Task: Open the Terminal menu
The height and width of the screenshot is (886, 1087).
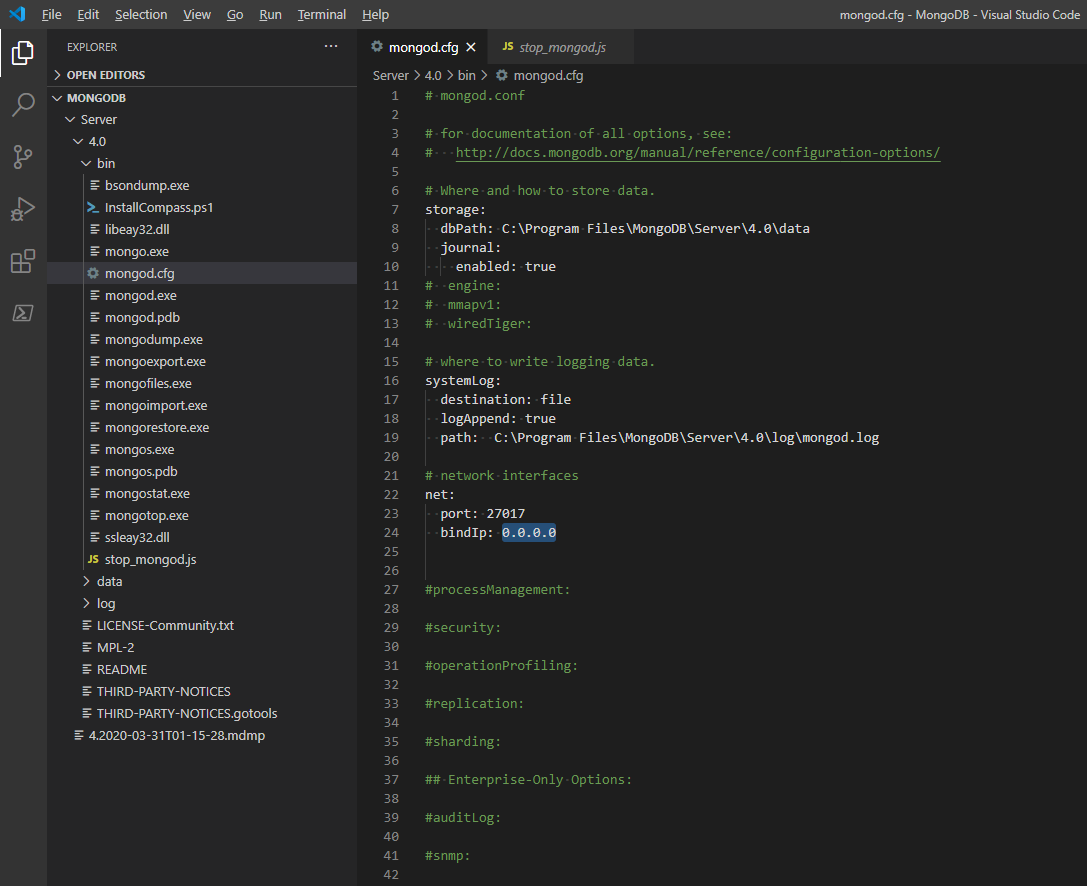Action: 322,15
